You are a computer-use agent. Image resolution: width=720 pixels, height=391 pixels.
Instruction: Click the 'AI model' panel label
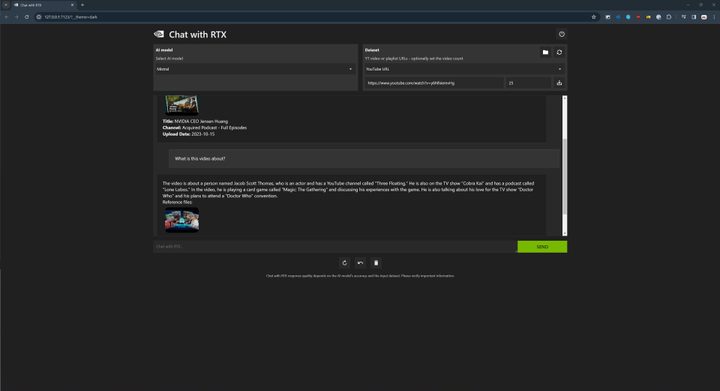(x=164, y=50)
